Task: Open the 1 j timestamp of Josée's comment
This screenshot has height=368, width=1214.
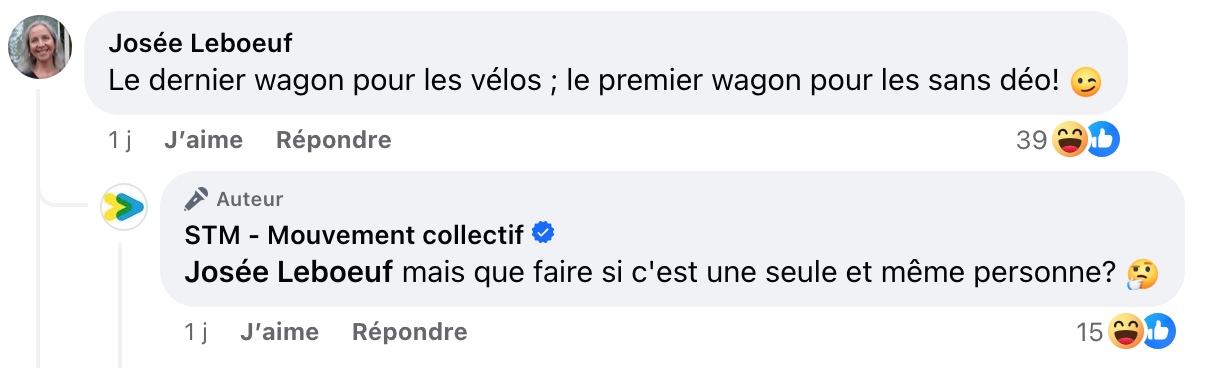Action: (x=120, y=140)
